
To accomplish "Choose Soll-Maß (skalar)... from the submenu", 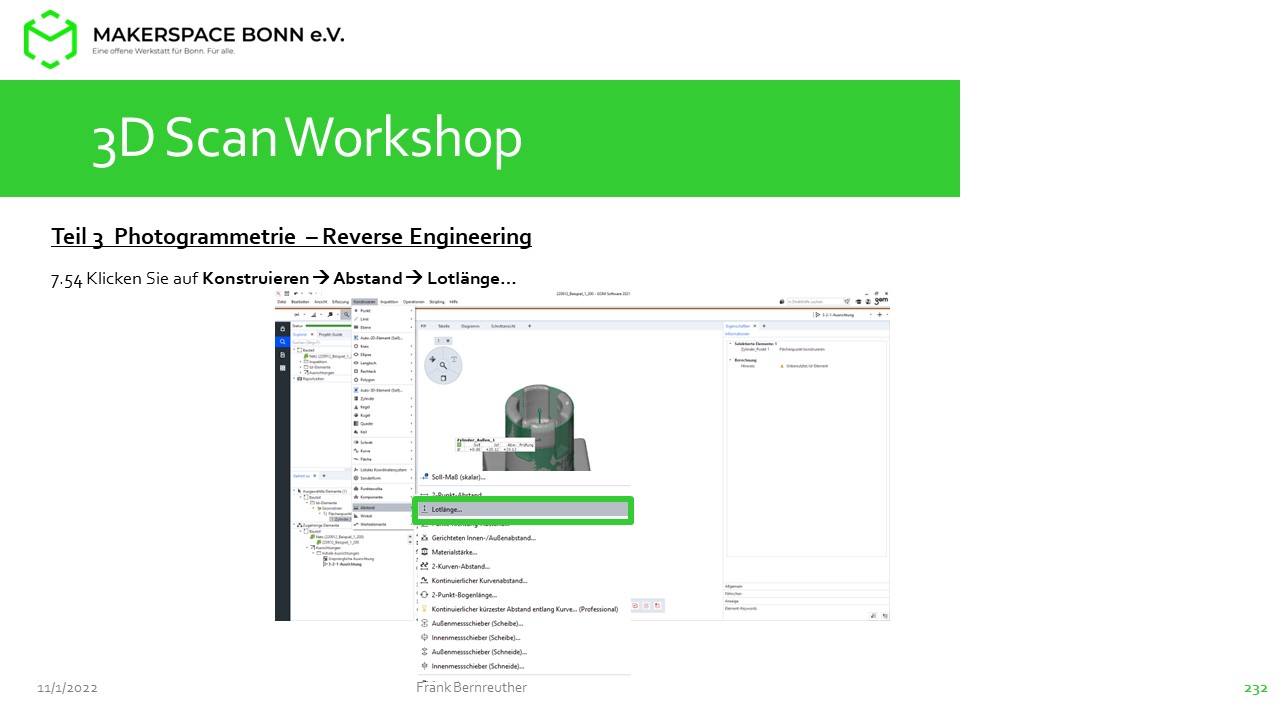I will click(522, 477).
